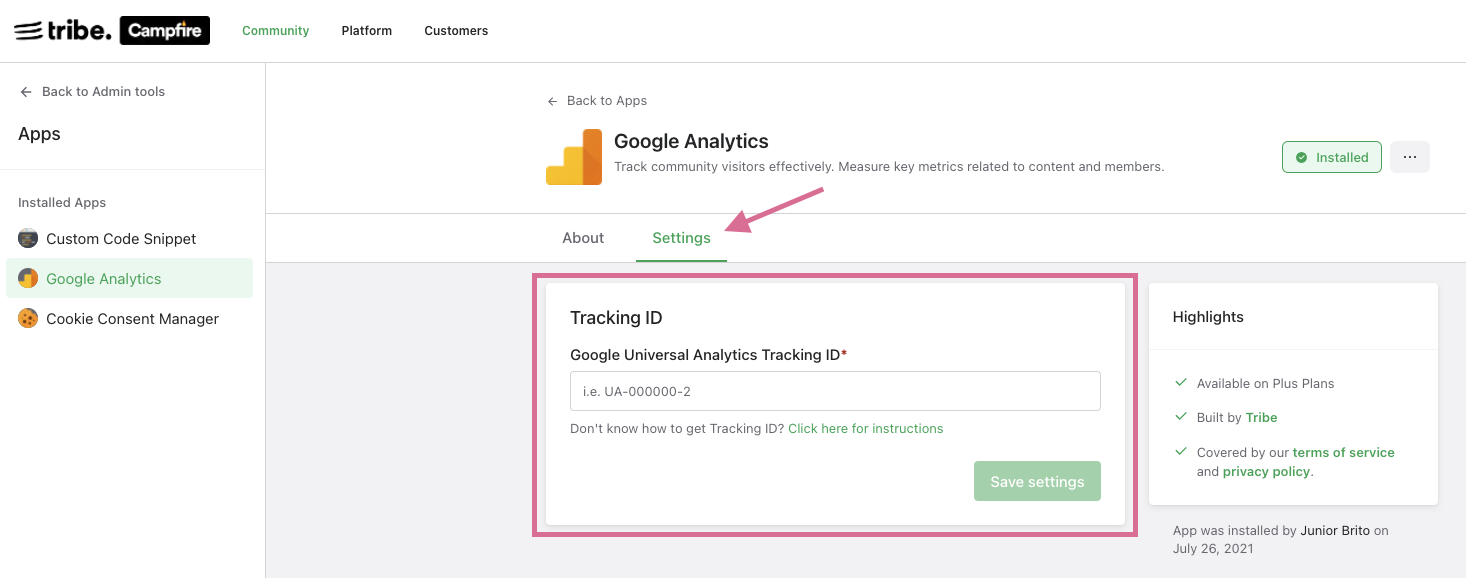Click the Tribe logo icon
1466x578 pixels.
pyautogui.click(x=62, y=31)
